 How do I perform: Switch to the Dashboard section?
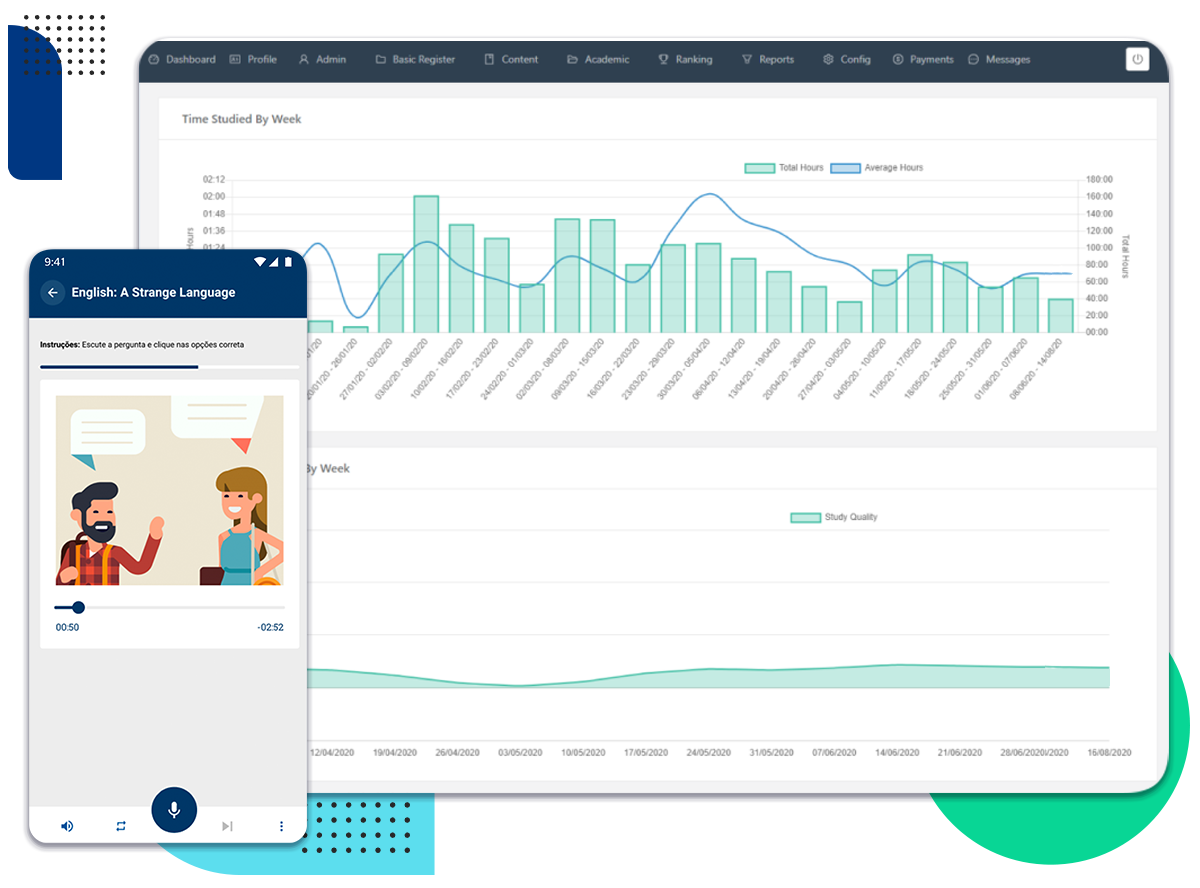pos(182,60)
